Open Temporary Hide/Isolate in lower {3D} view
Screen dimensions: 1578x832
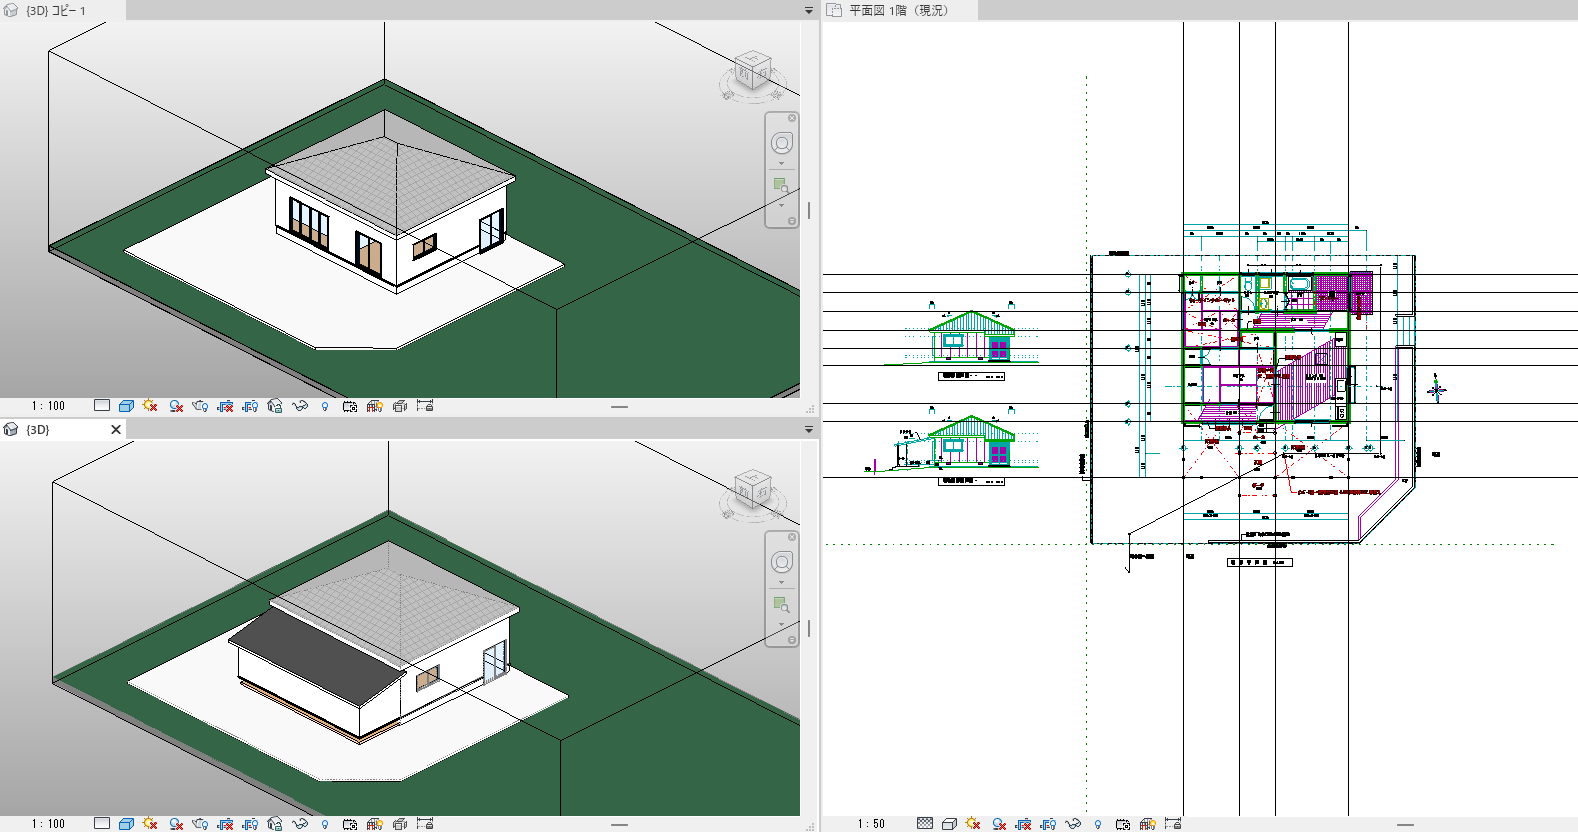300,824
